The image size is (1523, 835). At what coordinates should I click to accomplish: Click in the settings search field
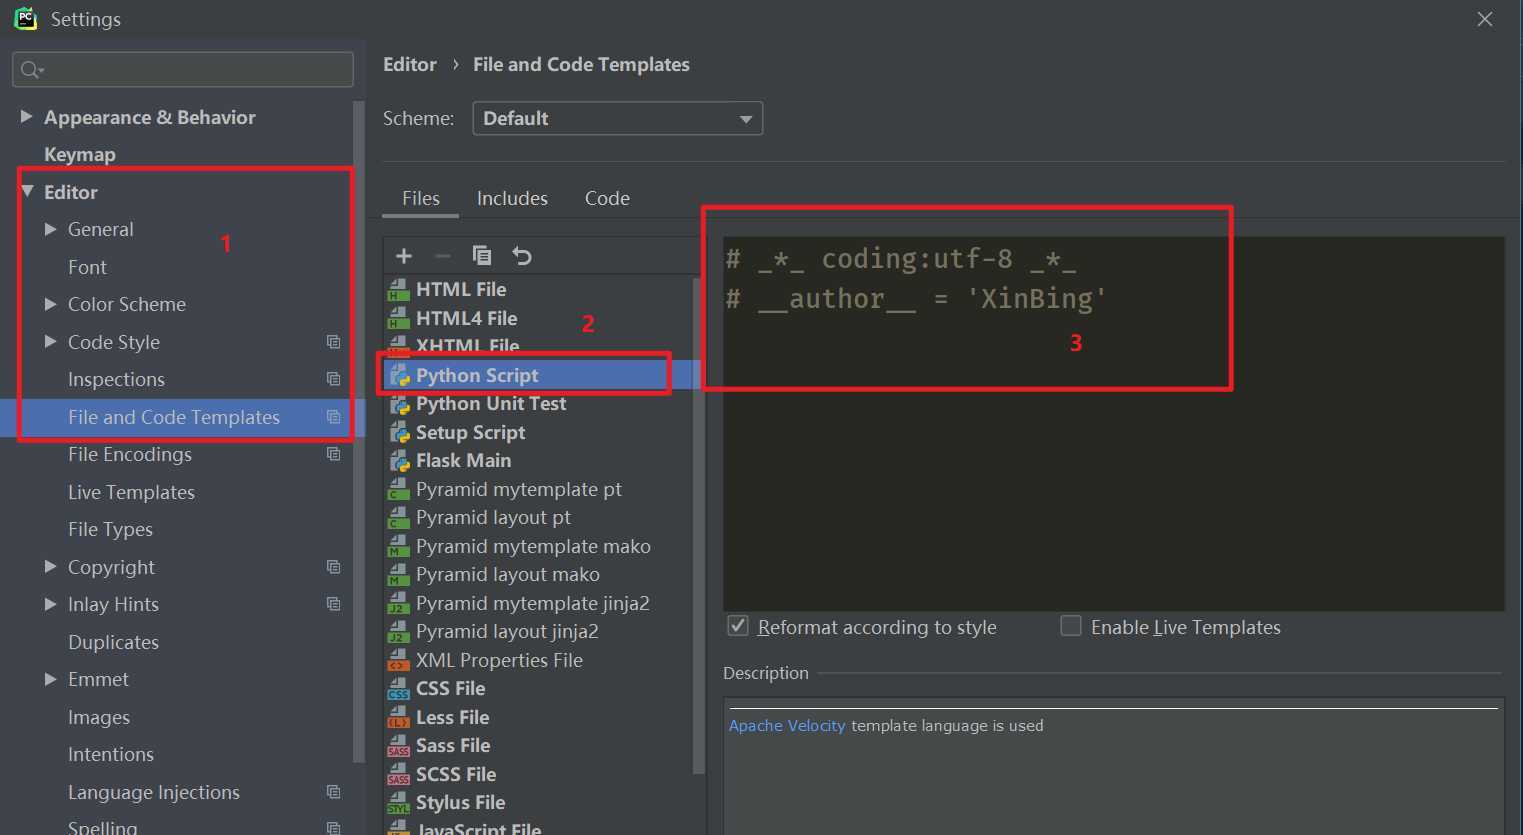coord(183,69)
